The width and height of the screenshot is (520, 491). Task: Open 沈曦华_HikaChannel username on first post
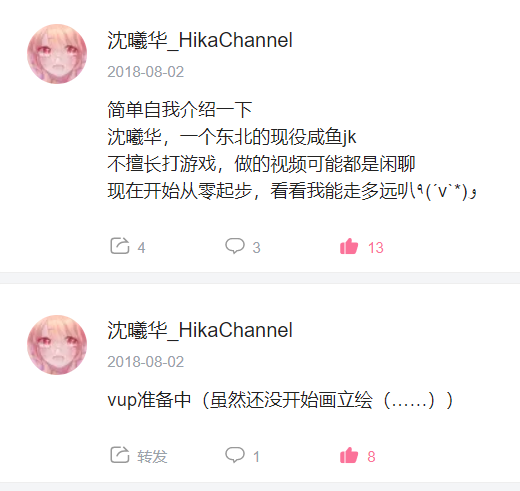[200, 41]
